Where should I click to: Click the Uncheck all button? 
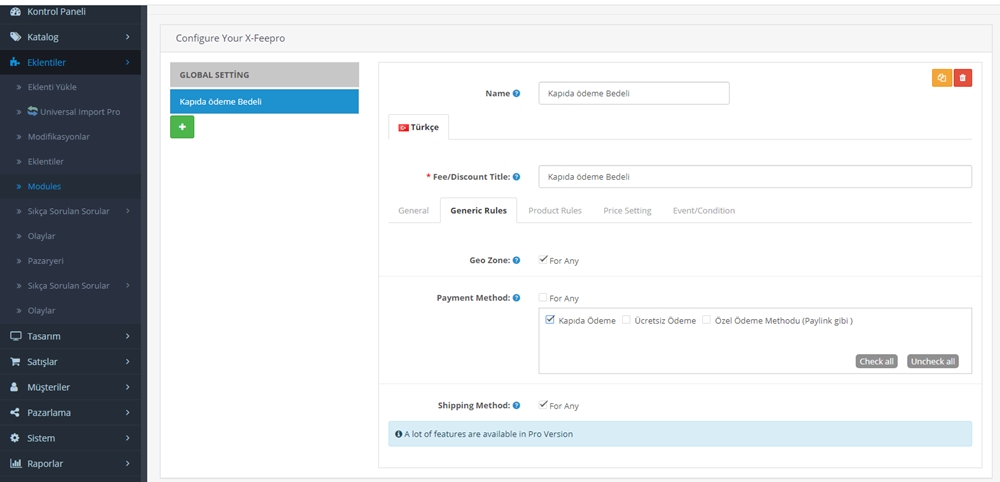[x=932, y=362]
